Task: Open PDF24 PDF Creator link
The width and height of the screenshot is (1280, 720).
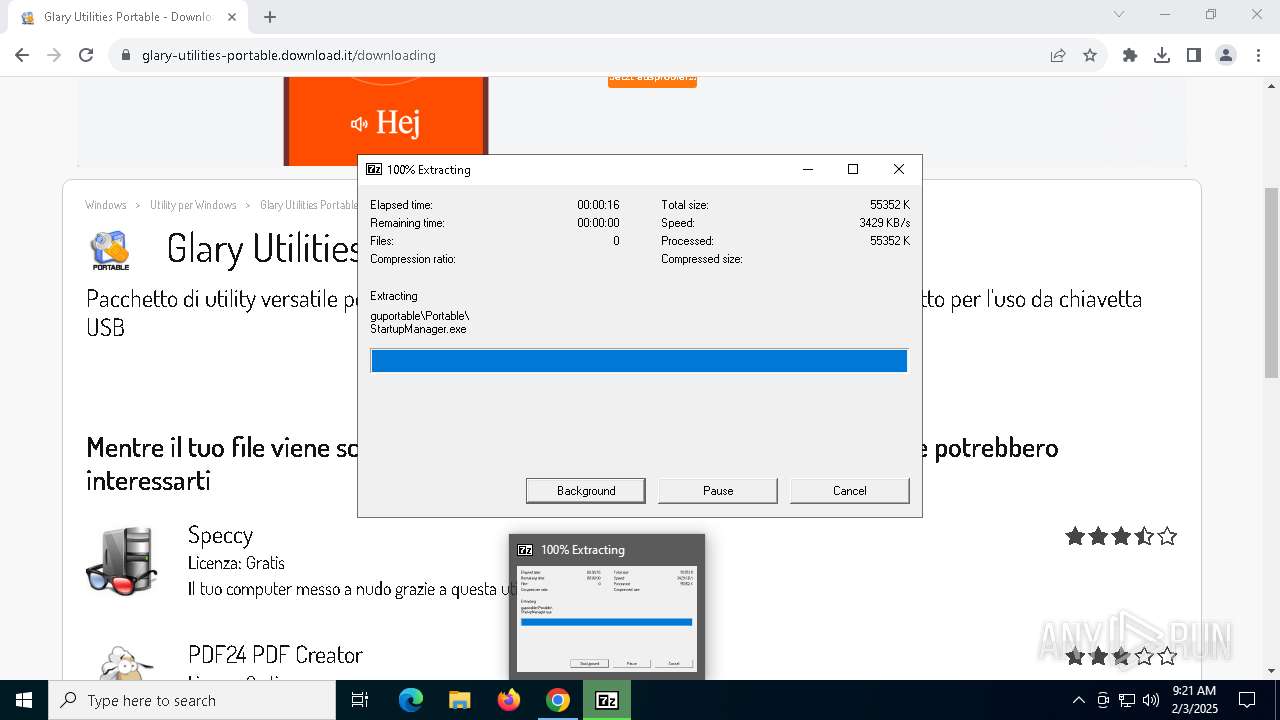Action: coord(275,655)
